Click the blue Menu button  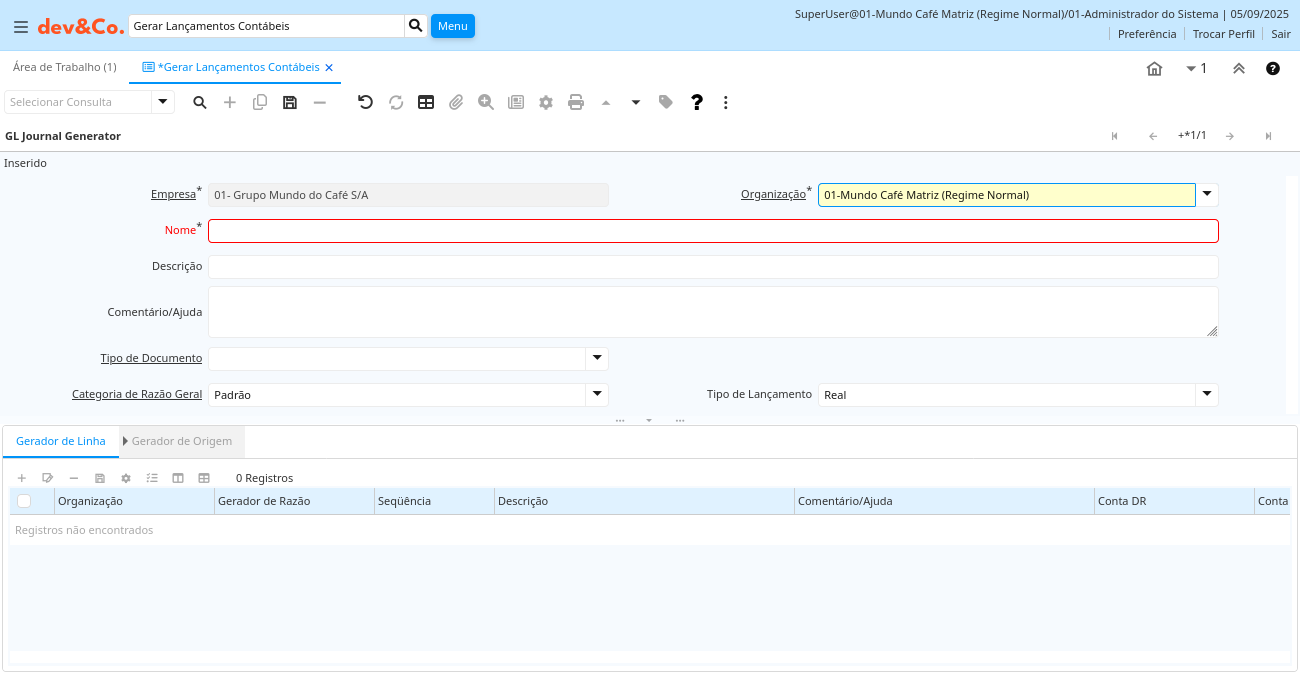[x=452, y=26]
